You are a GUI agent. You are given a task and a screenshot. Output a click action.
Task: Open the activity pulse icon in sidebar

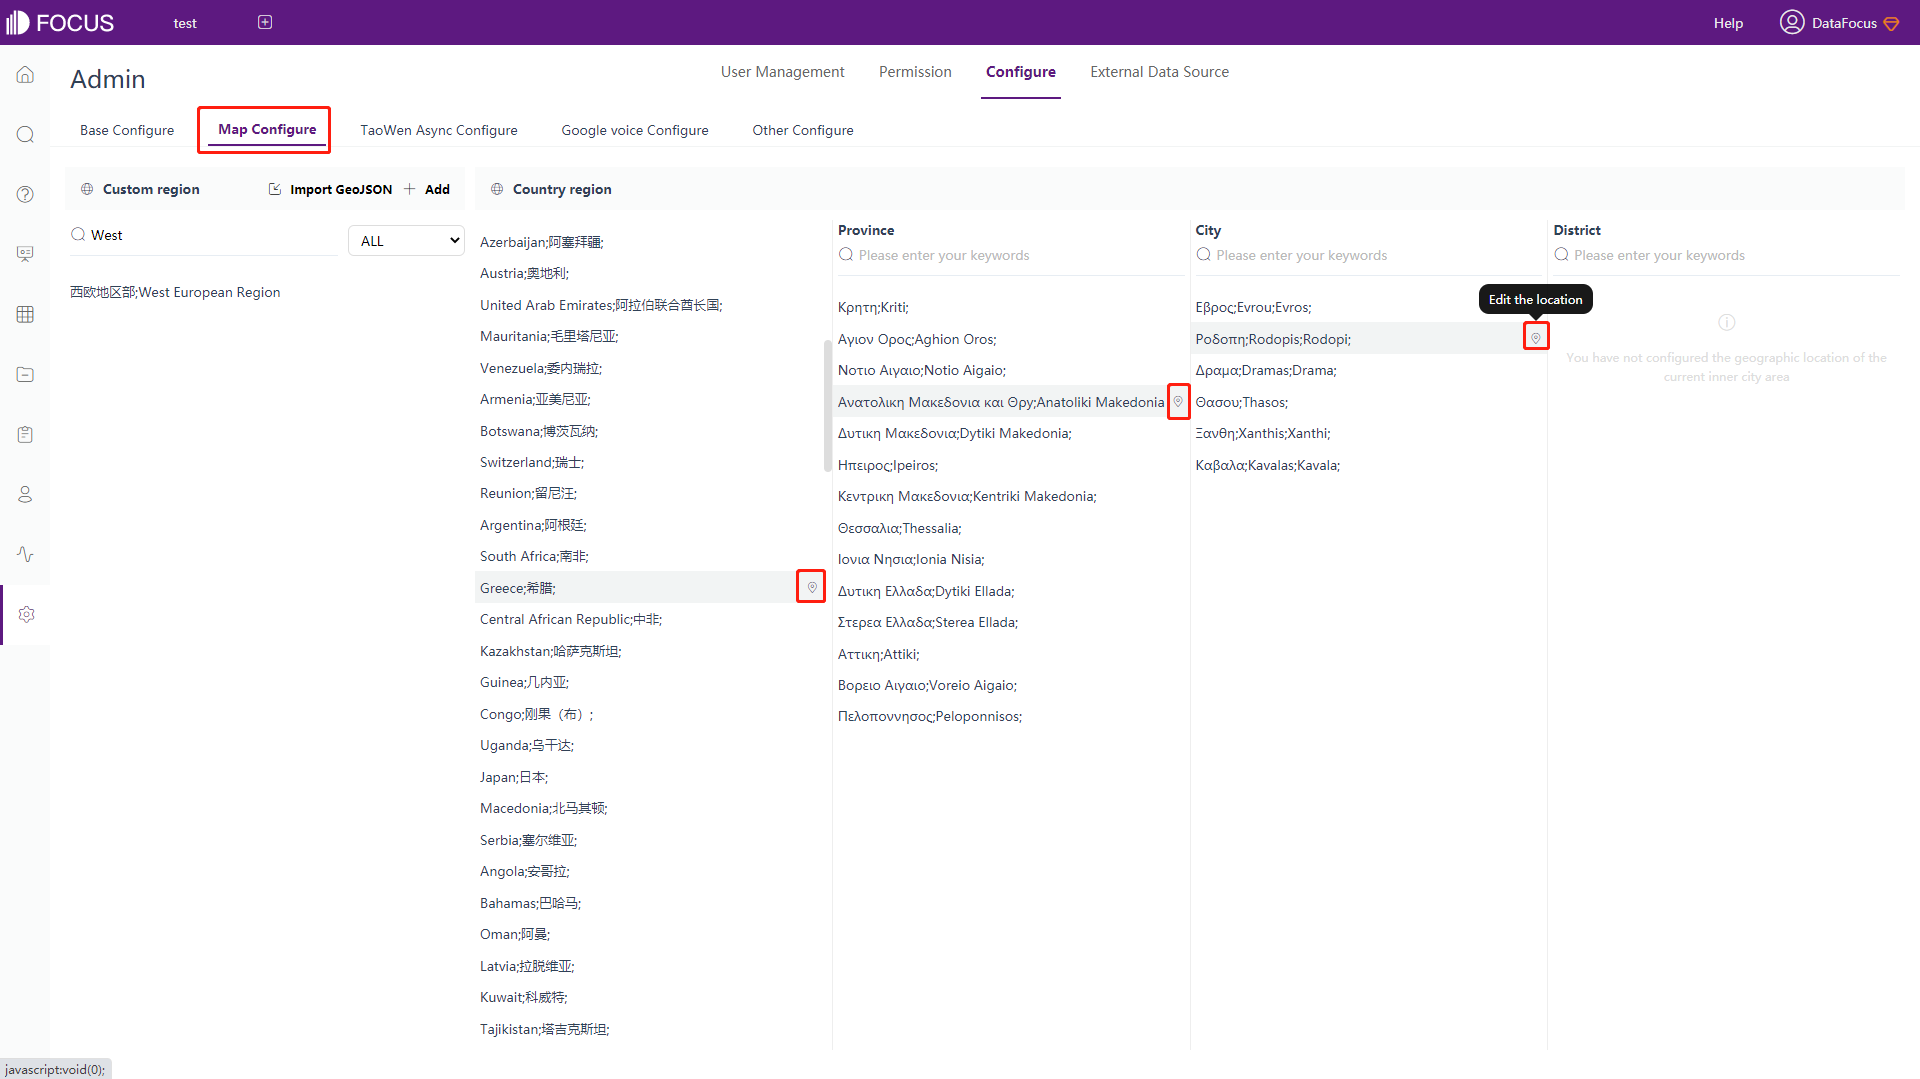point(25,554)
